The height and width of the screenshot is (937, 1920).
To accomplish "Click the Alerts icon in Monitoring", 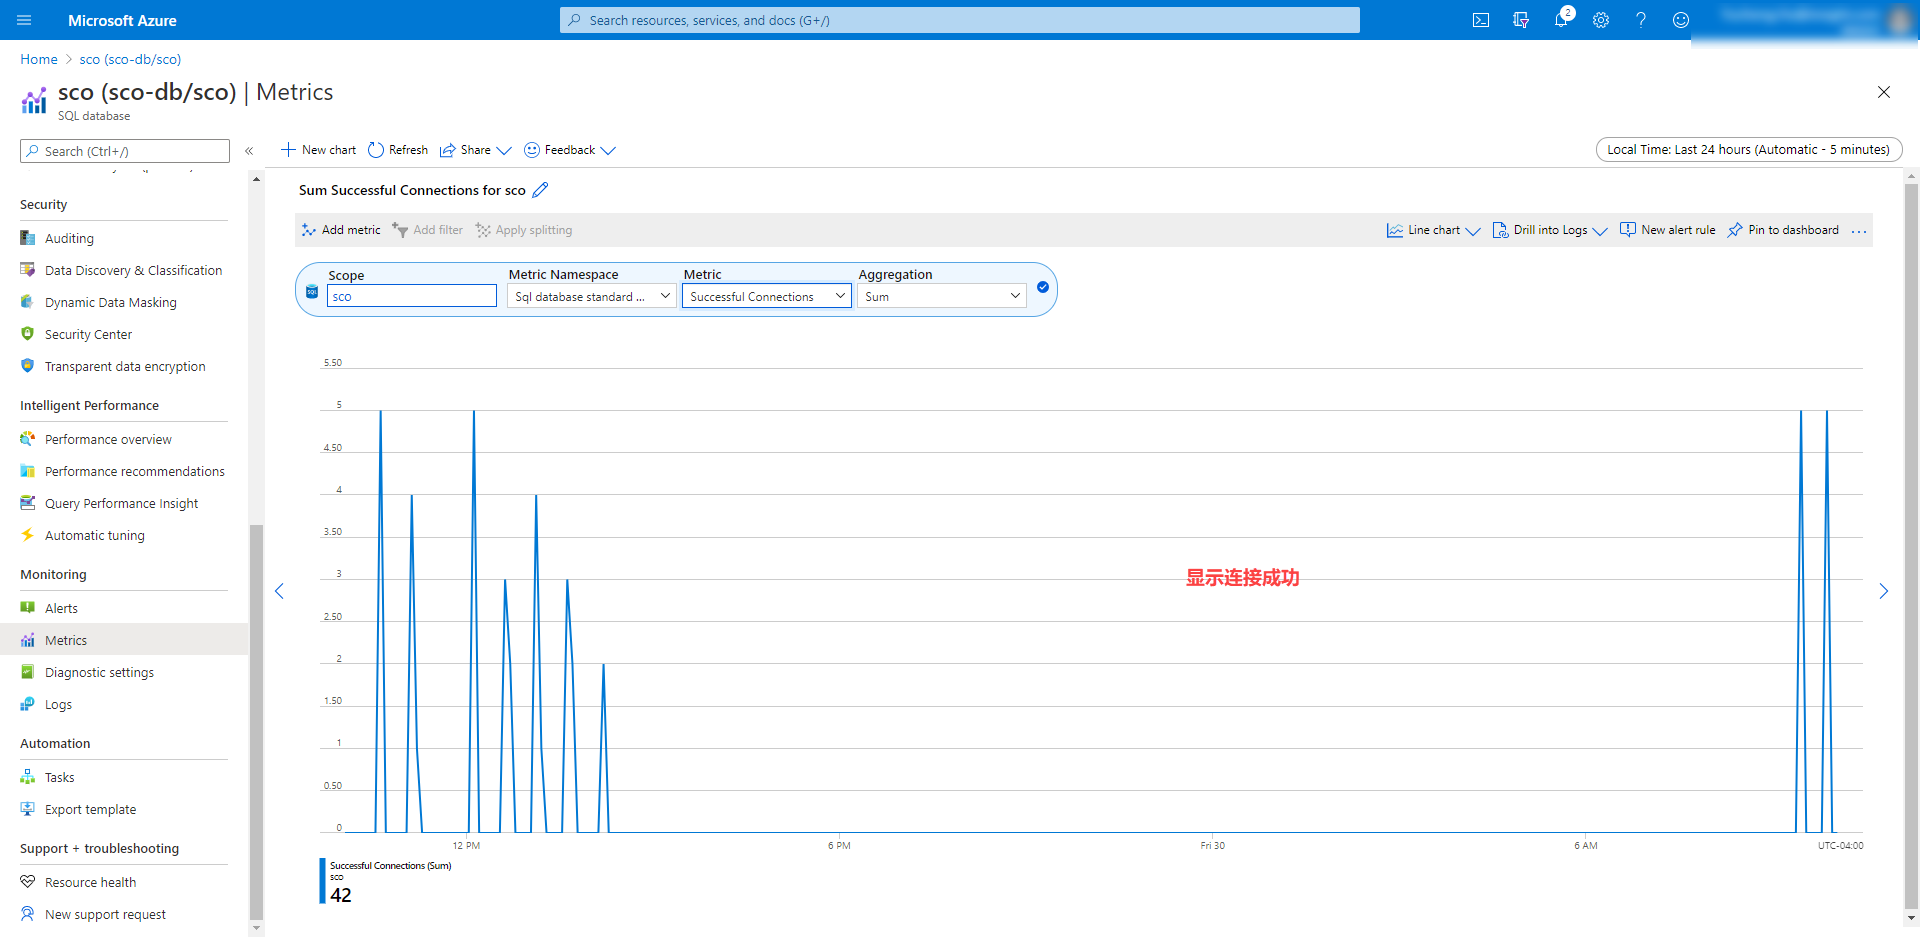I will (x=28, y=608).
